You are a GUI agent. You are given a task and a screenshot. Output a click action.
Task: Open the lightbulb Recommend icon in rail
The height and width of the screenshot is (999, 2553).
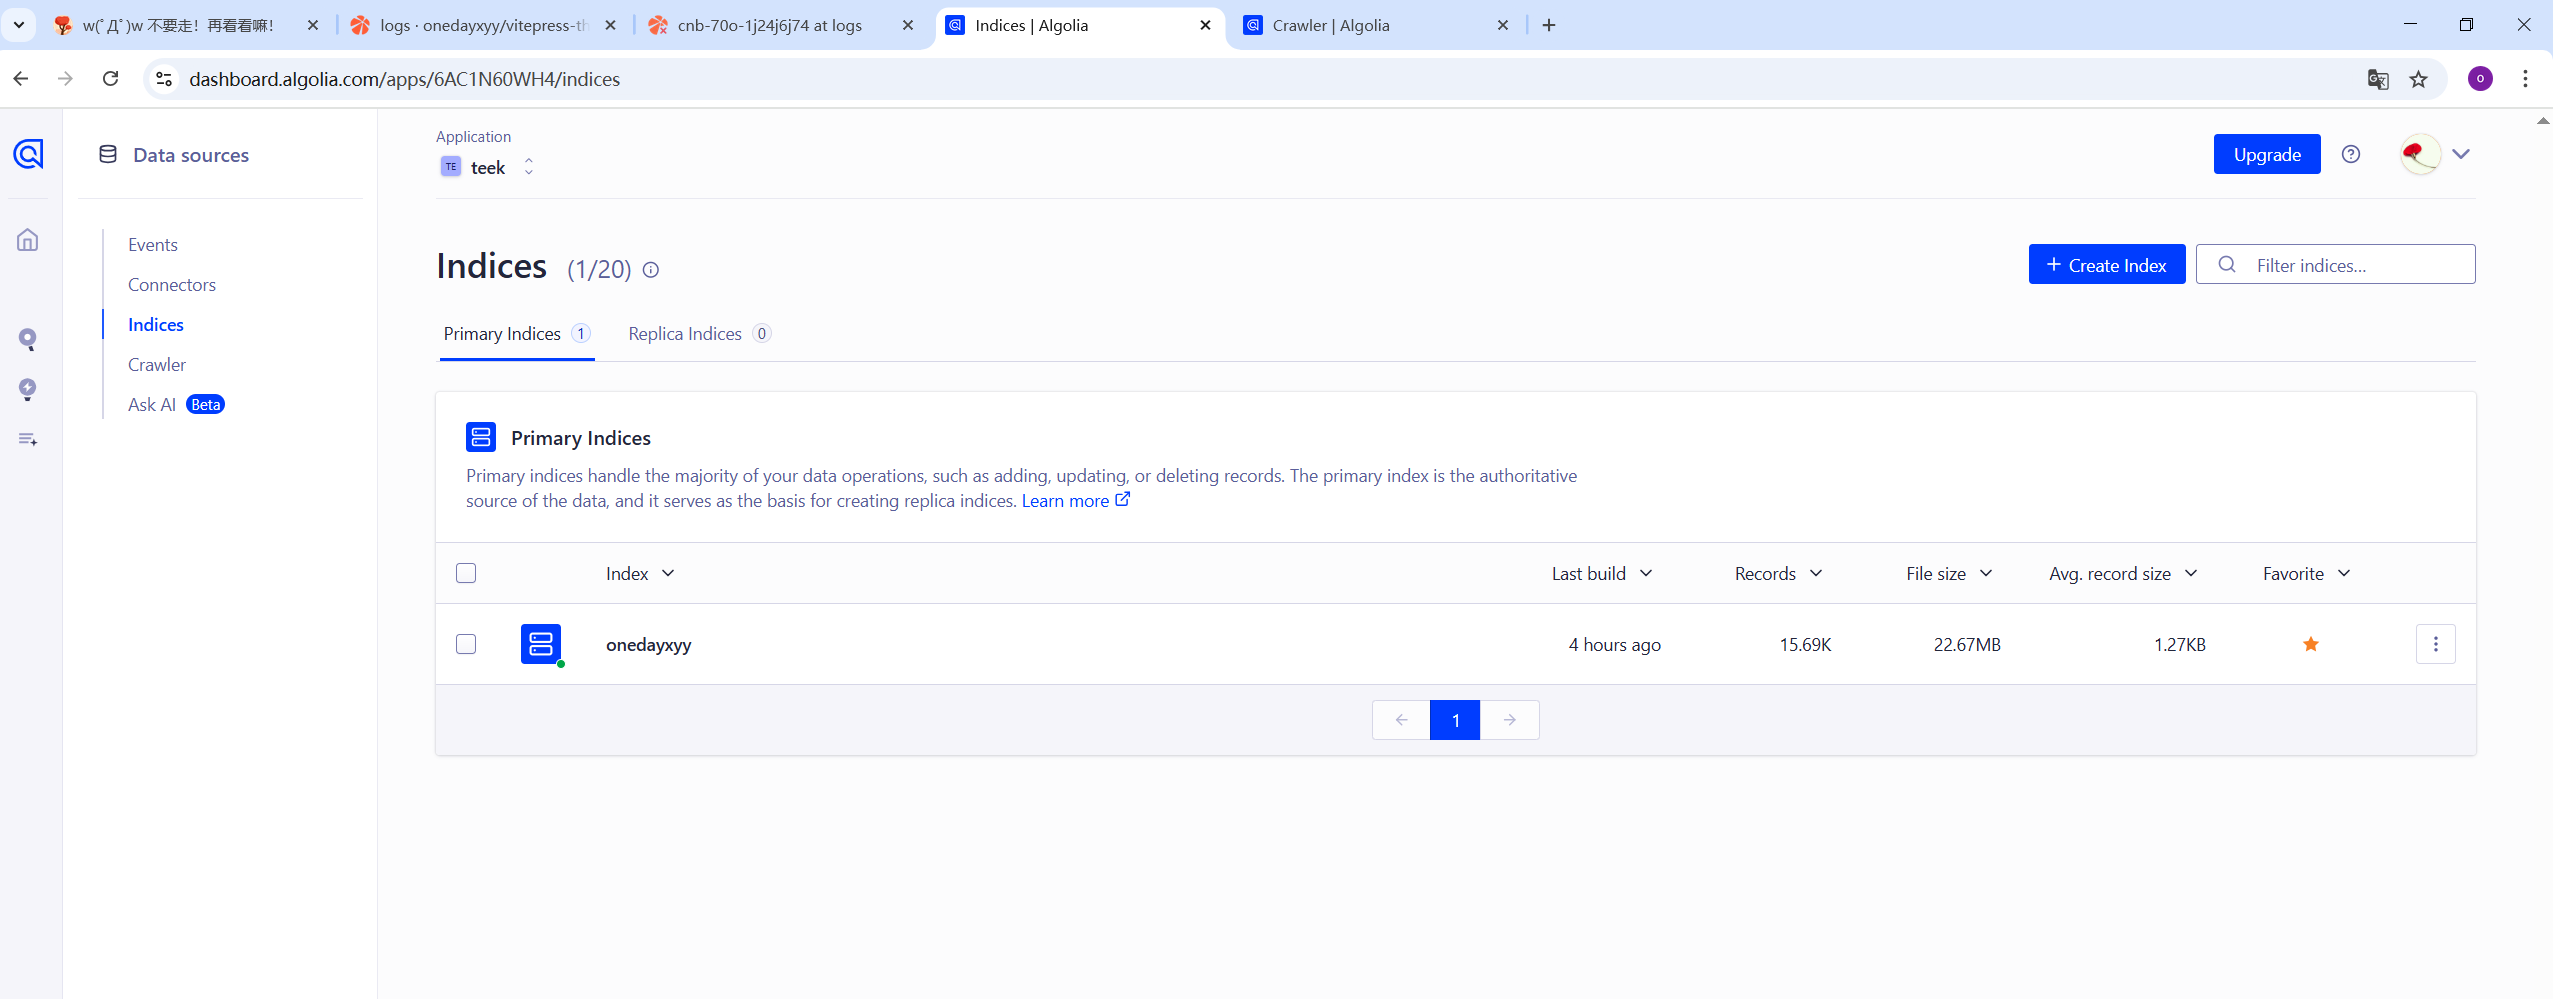coord(28,390)
